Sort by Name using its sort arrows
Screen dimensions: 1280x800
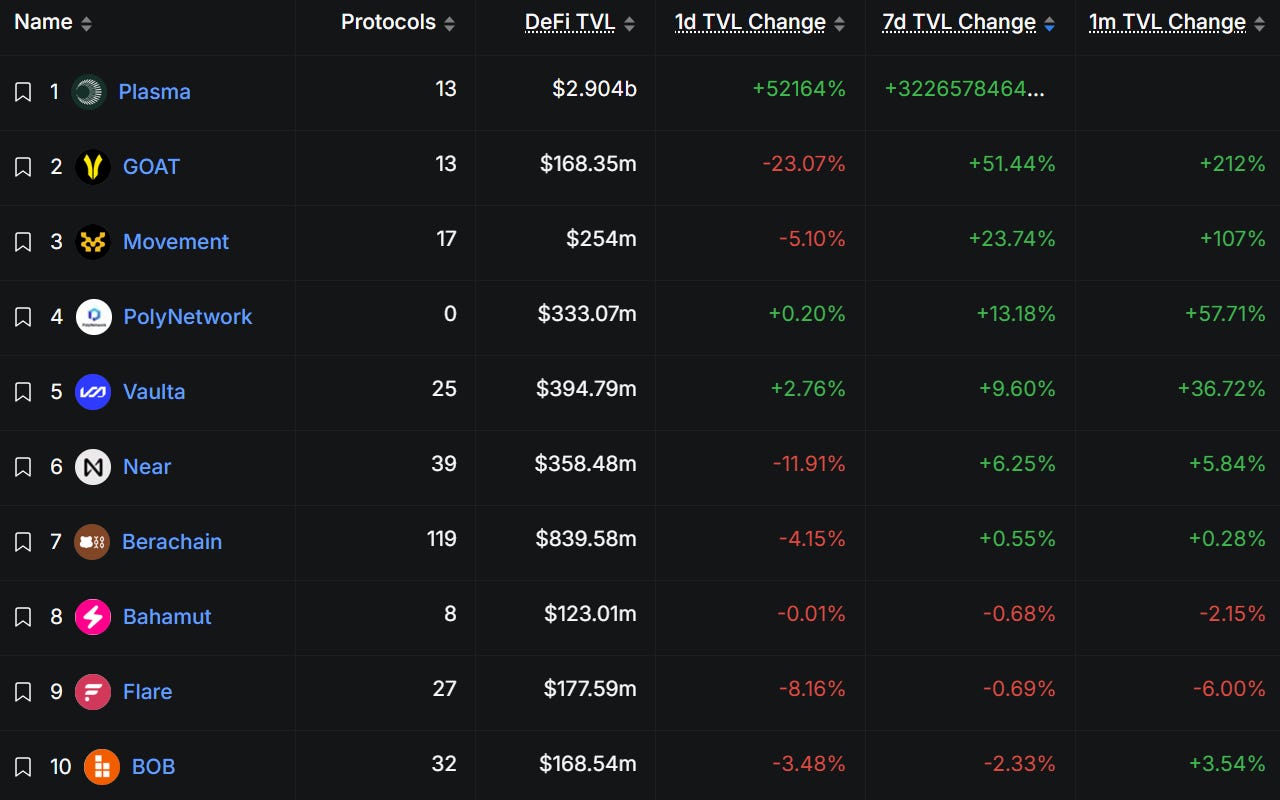[x=86, y=24]
